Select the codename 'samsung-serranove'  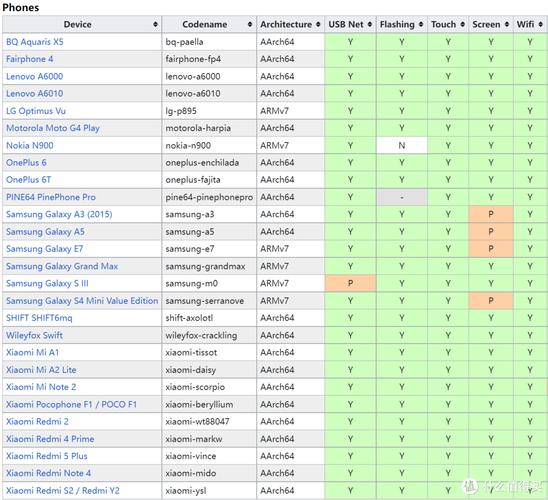click(204, 301)
